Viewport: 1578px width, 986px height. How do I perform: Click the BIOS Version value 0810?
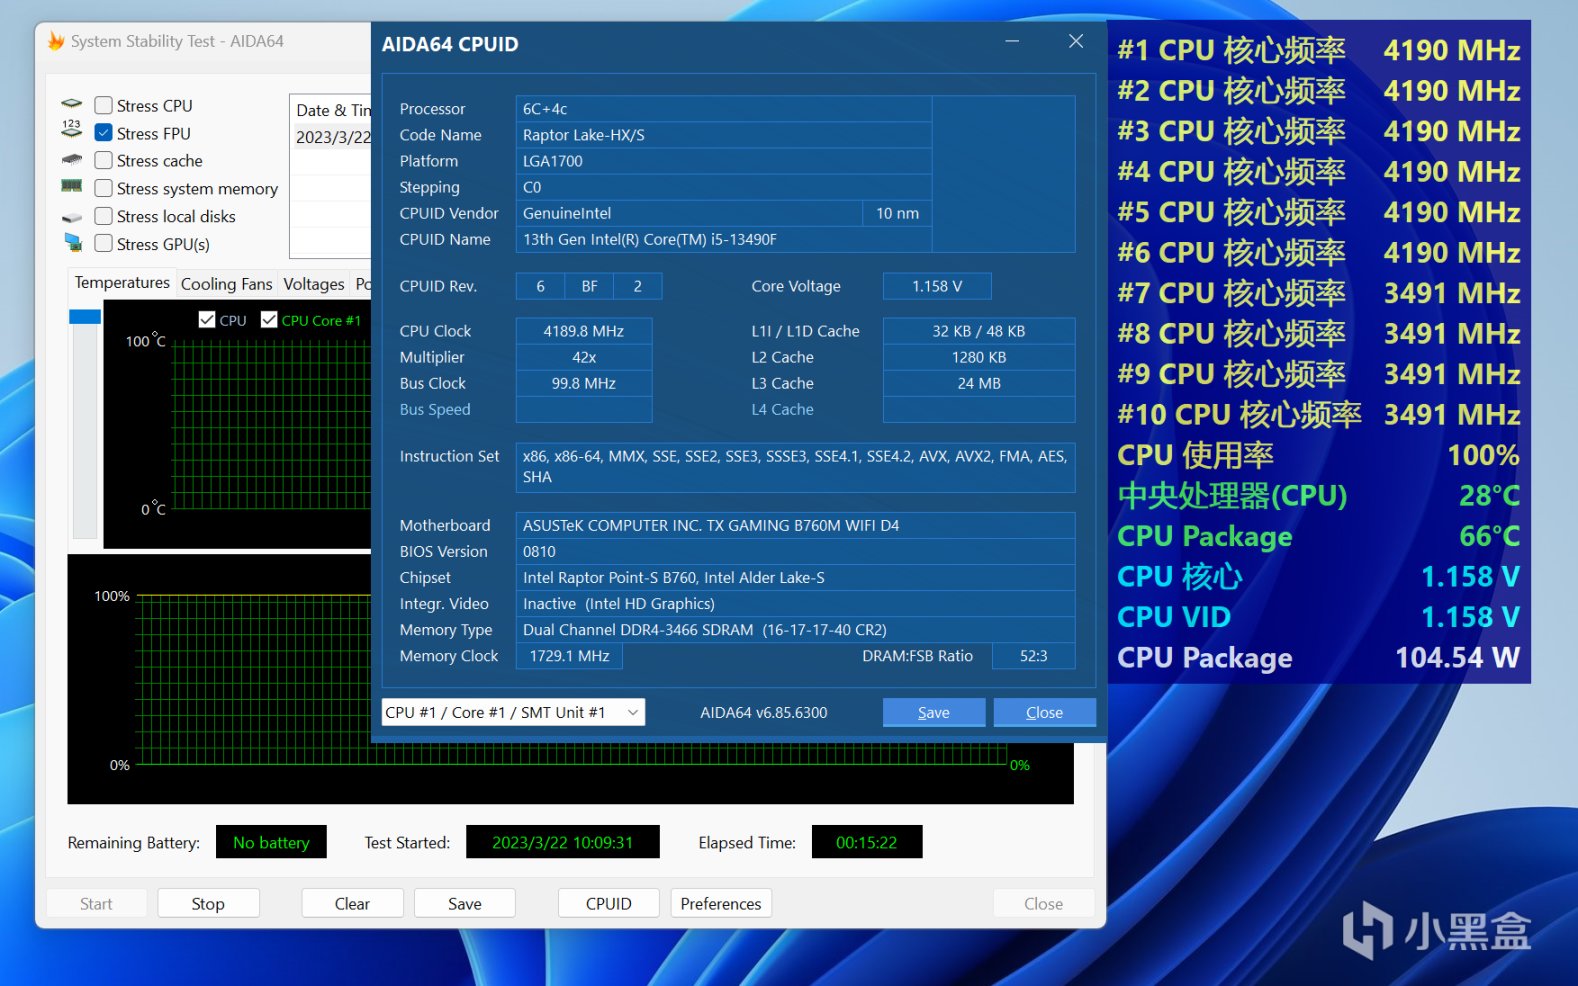tap(796, 551)
